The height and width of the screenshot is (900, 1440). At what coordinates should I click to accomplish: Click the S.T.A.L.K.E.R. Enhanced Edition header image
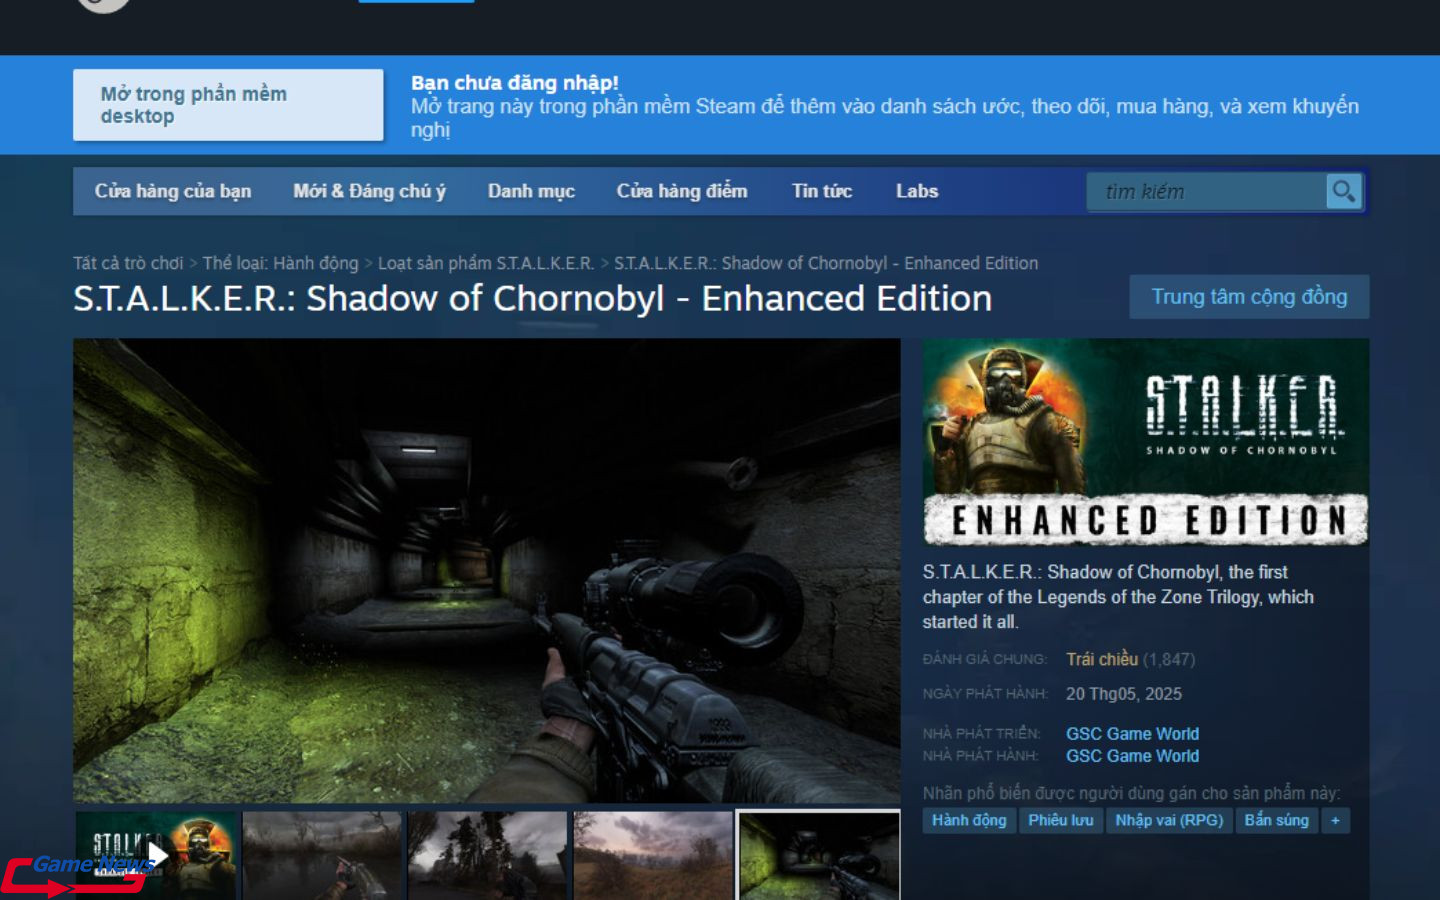(x=1145, y=442)
